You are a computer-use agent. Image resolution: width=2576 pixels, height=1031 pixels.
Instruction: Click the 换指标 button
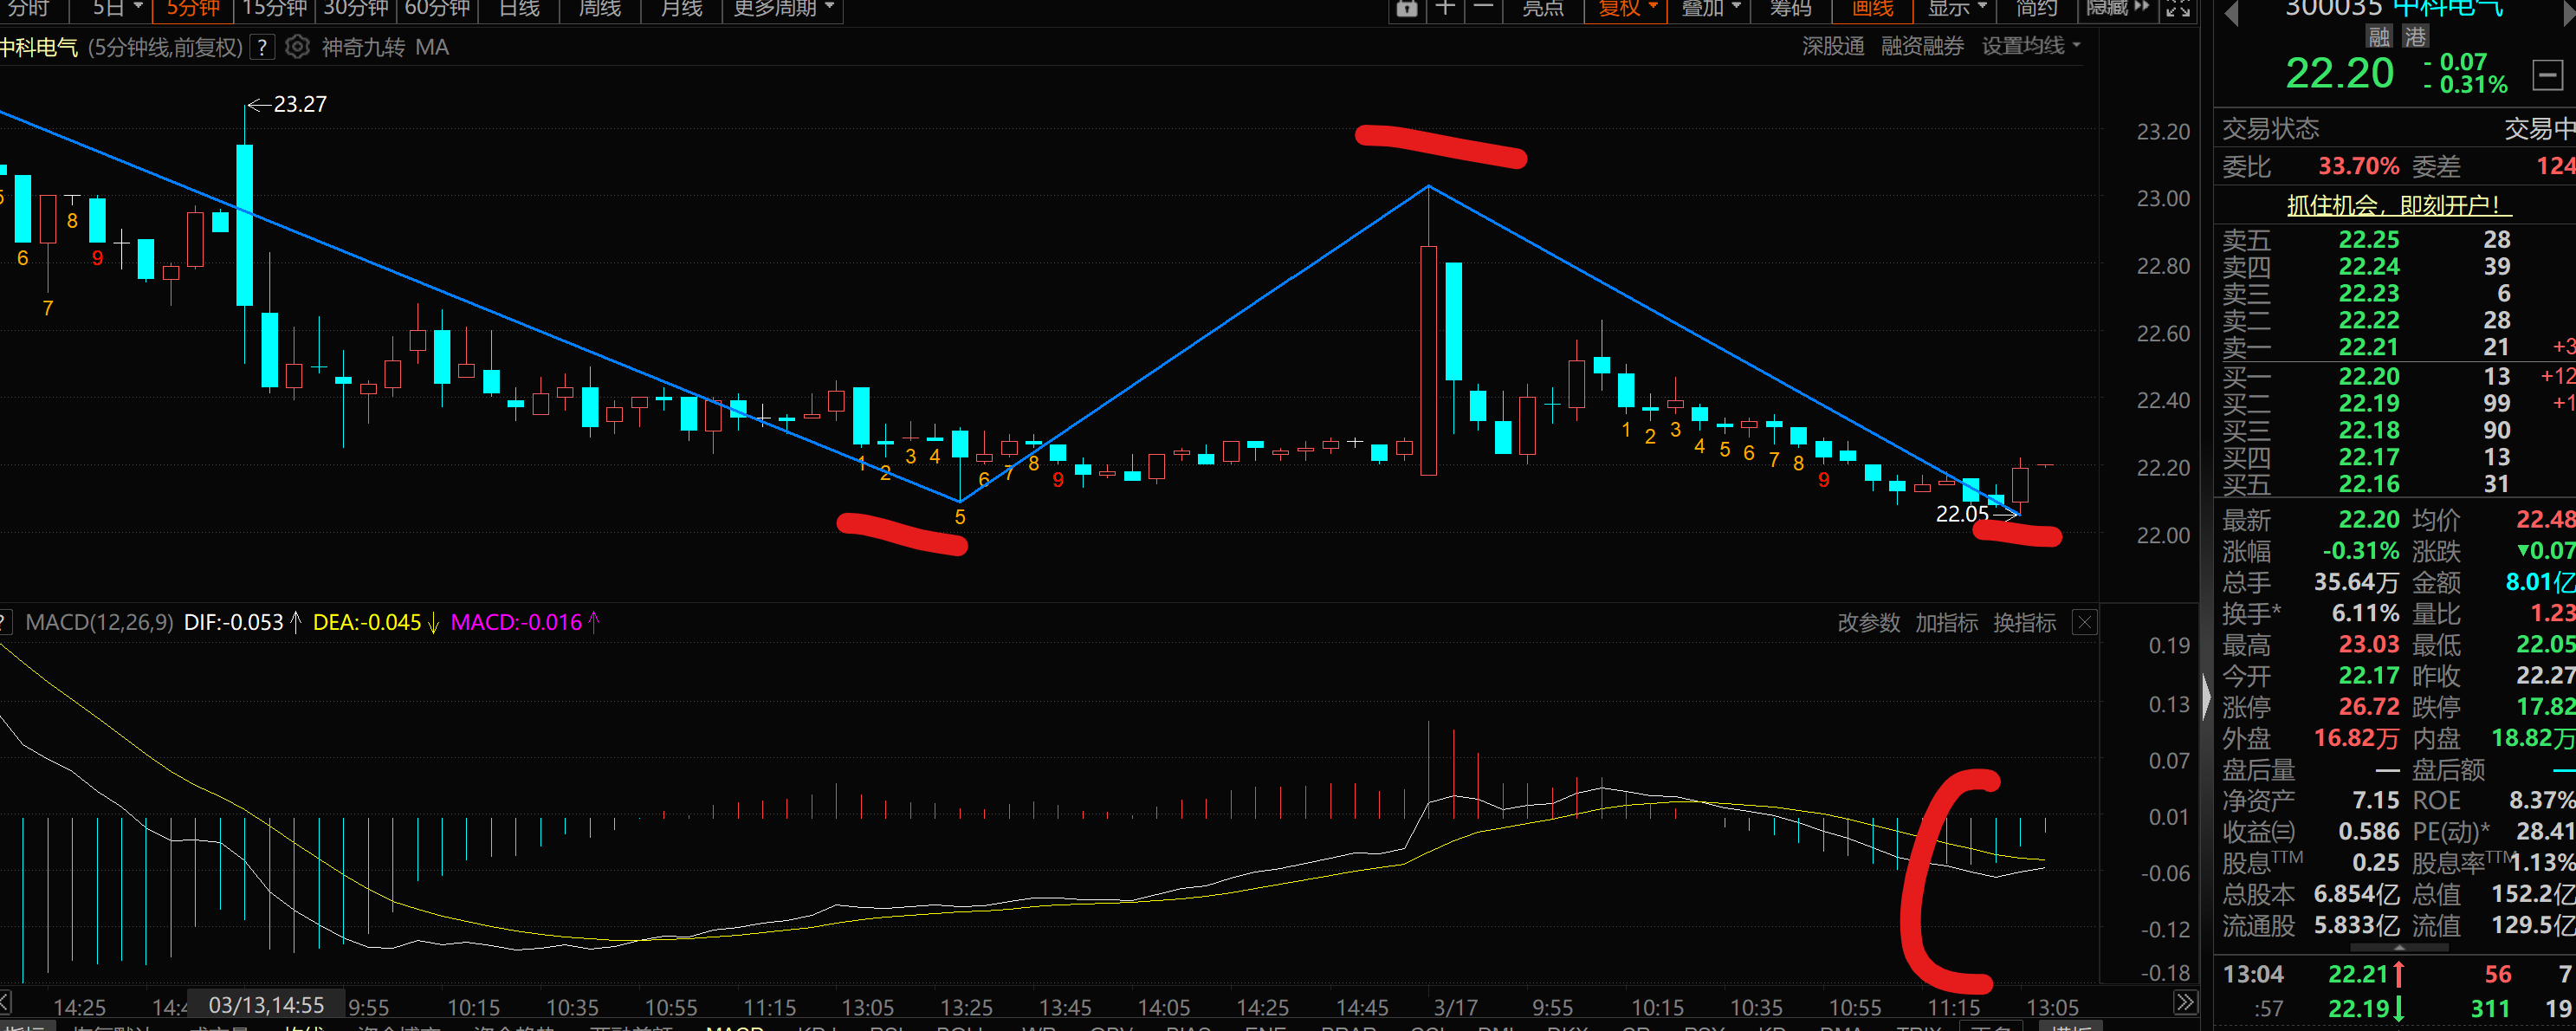coord(2024,623)
